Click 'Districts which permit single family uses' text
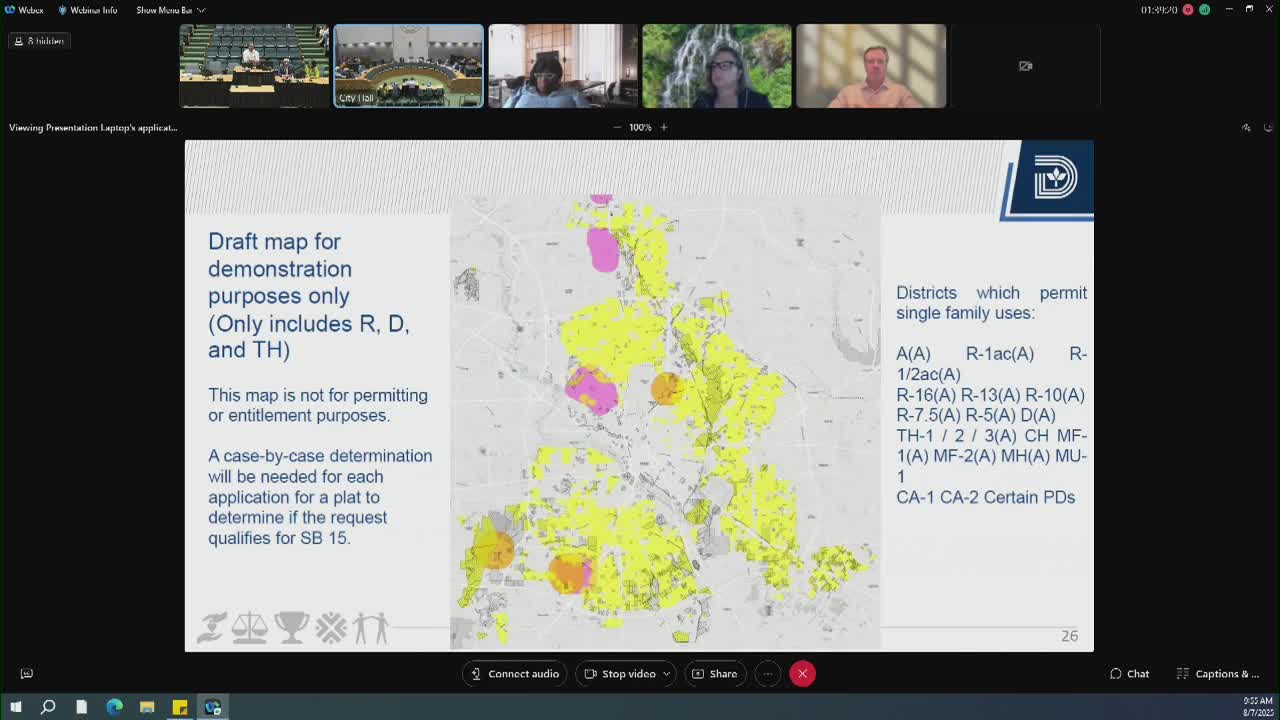Viewport: 1280px width, 720px height. click(x=991, y=303)
